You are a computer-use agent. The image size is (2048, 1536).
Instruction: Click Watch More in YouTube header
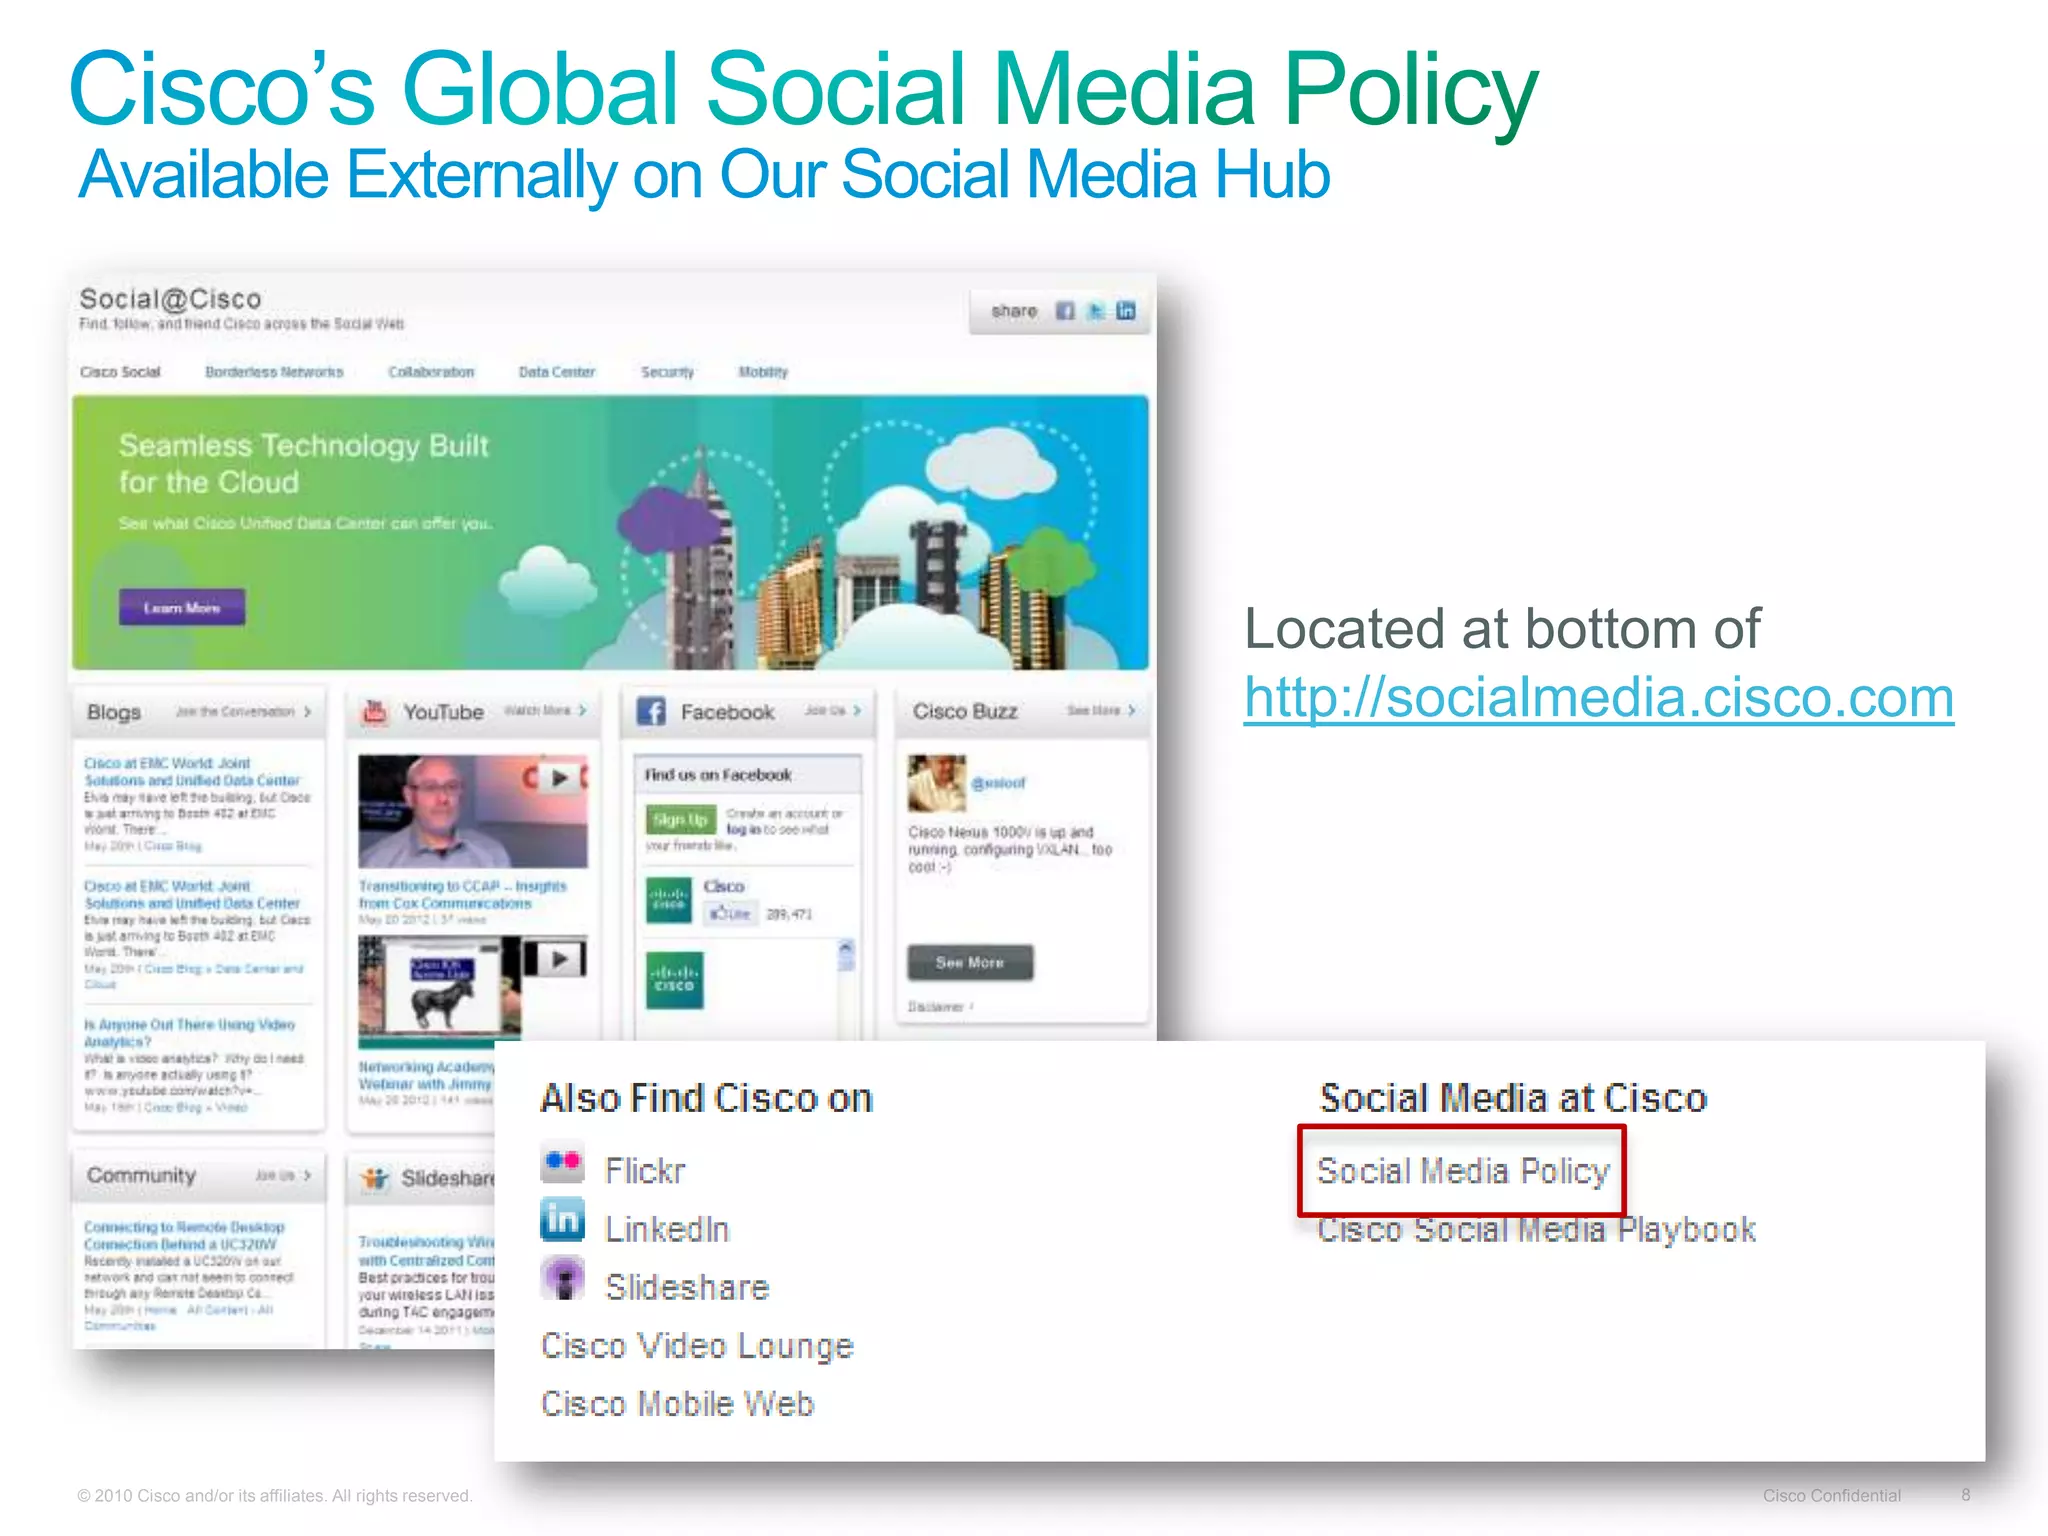tap(545, 710)
